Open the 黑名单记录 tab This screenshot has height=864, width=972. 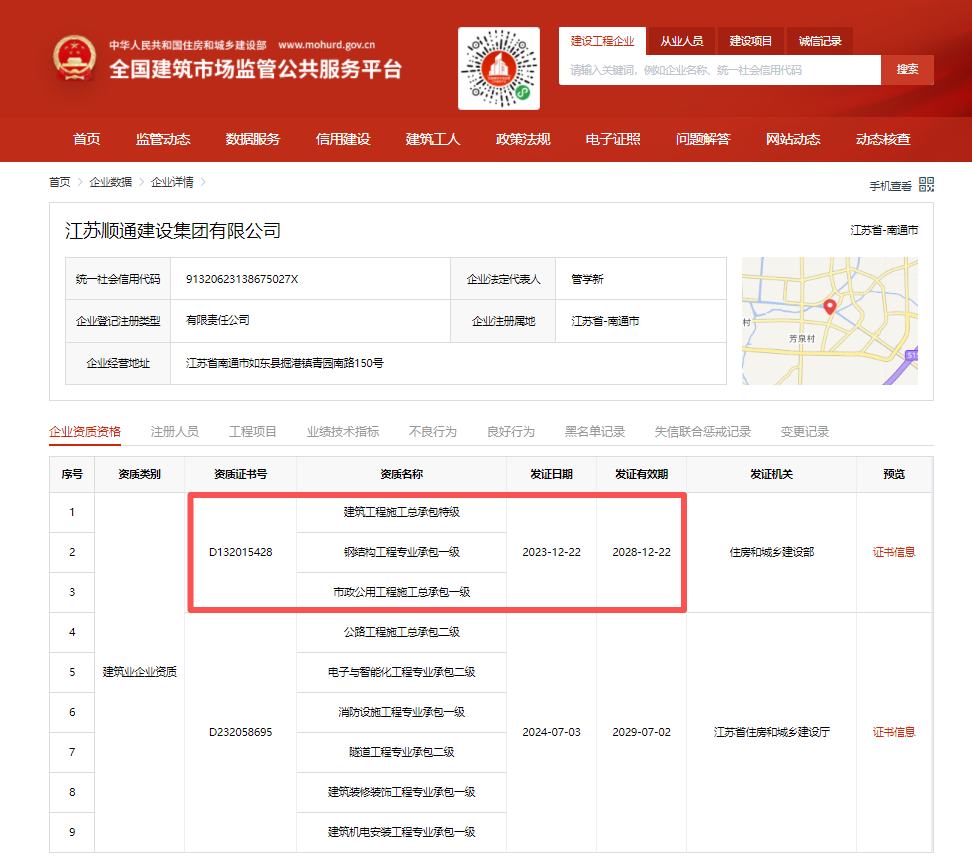tap(595, 431)
